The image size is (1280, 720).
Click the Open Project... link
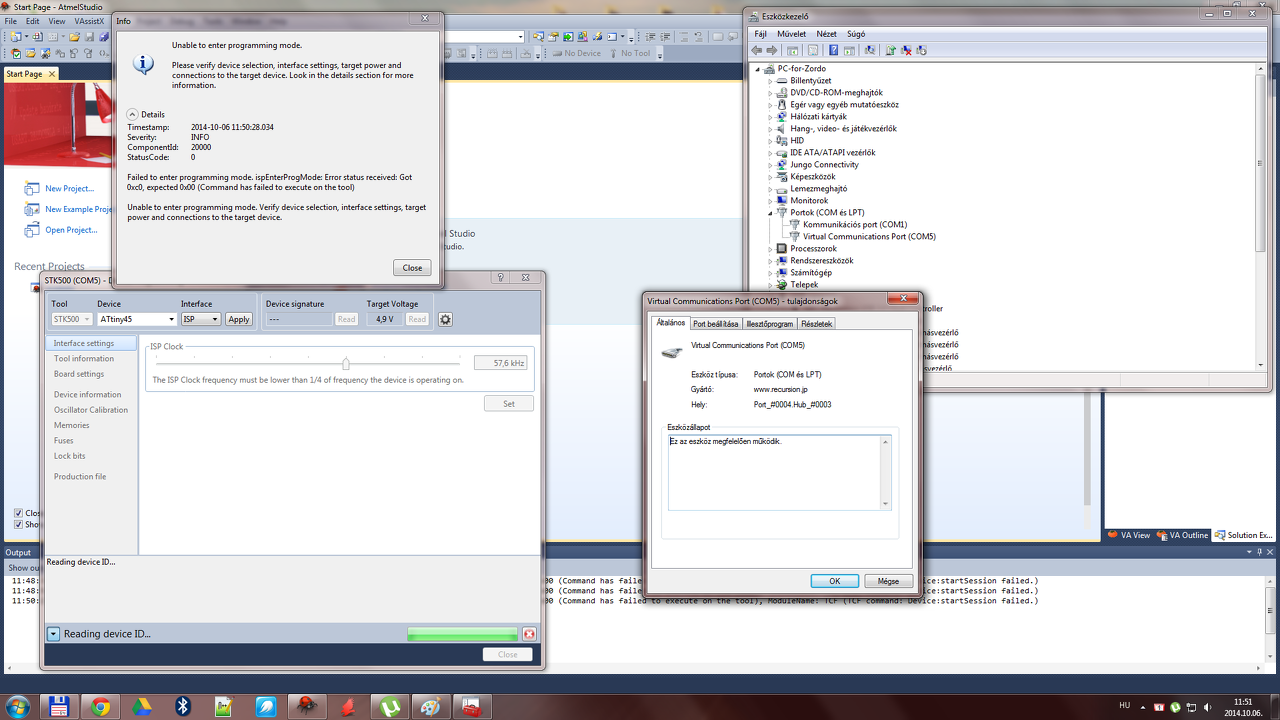pos(71,230)
